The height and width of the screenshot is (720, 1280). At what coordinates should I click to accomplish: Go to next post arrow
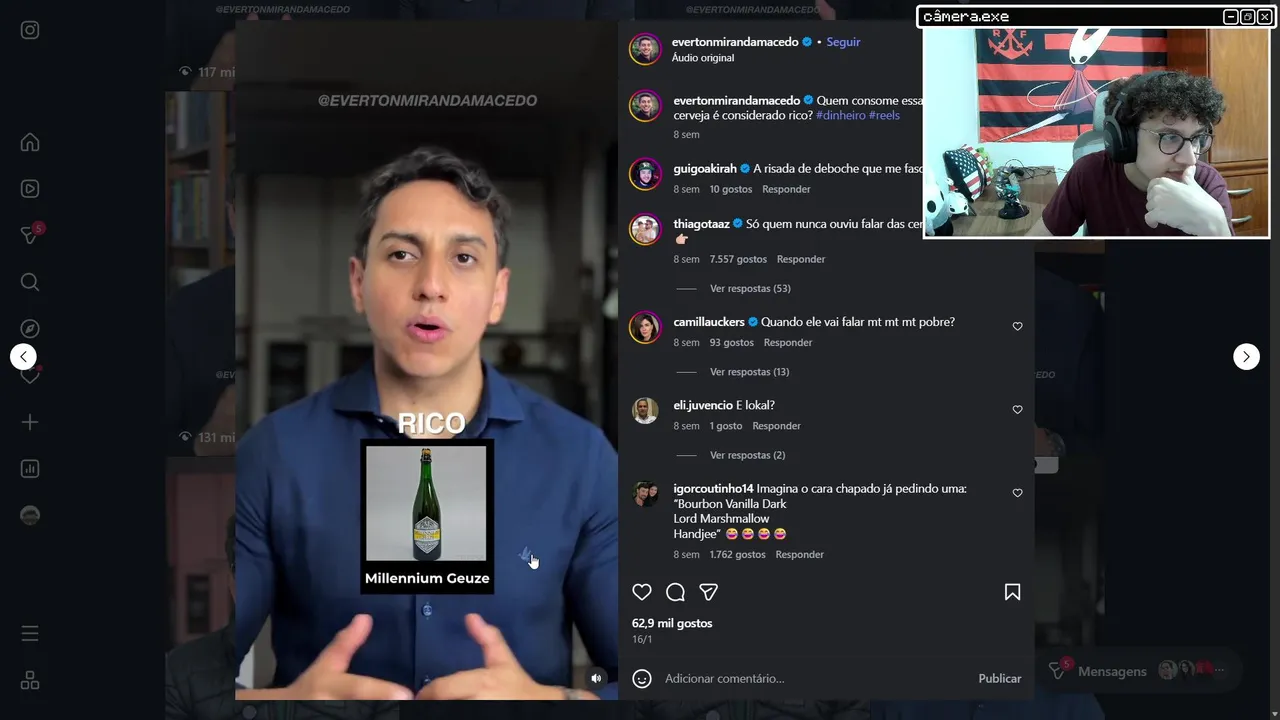coord(1246,356)
